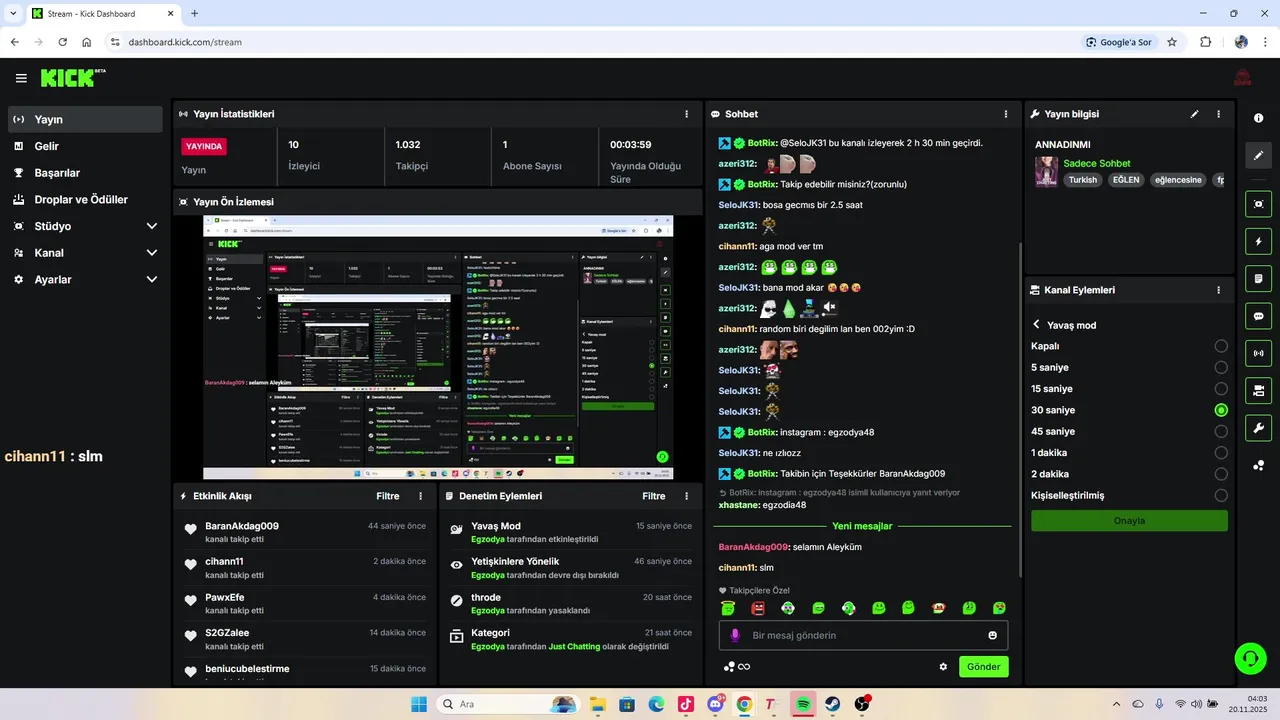Click the Yavaş Mod moderation log entry
The height and width of the screenshot is (720, 1280).
(571, 532)
